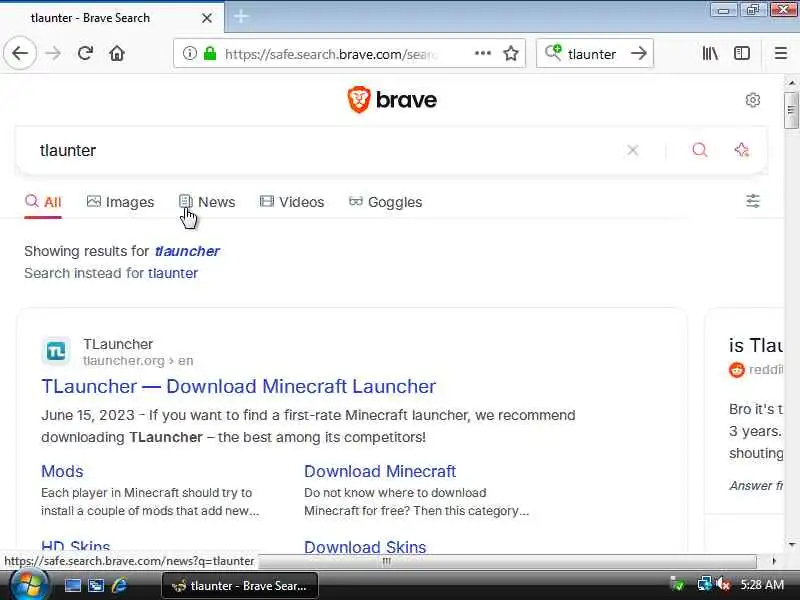Open Brave Search settings gear
Image resolution: width=800 pixels, height=600 pixels.
click(x=753, y=100)
